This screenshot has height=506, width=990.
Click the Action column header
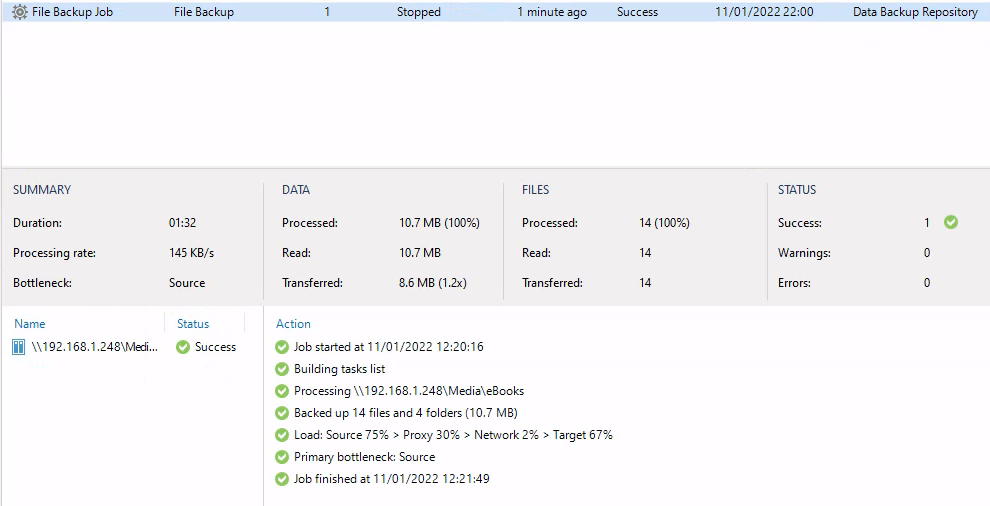[x=293, y=324]
